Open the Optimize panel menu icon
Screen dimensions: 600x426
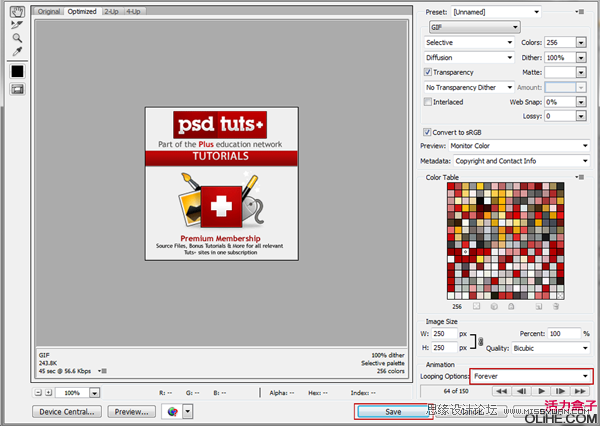(x=580, y=12)
